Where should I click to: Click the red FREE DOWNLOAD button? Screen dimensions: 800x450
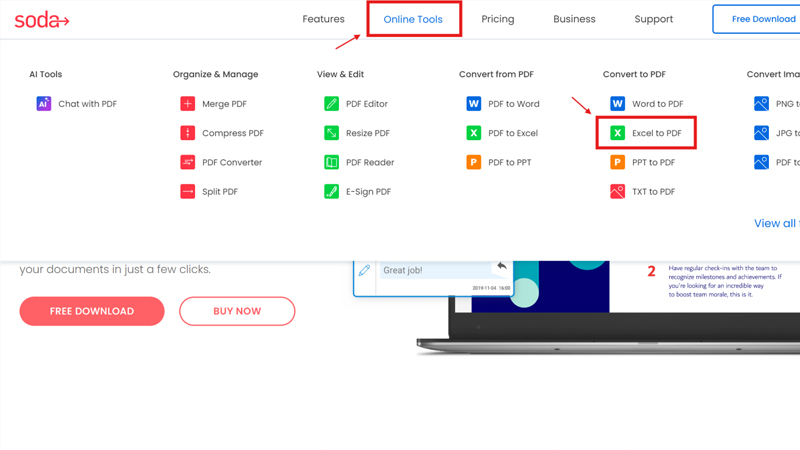(92, 311)
